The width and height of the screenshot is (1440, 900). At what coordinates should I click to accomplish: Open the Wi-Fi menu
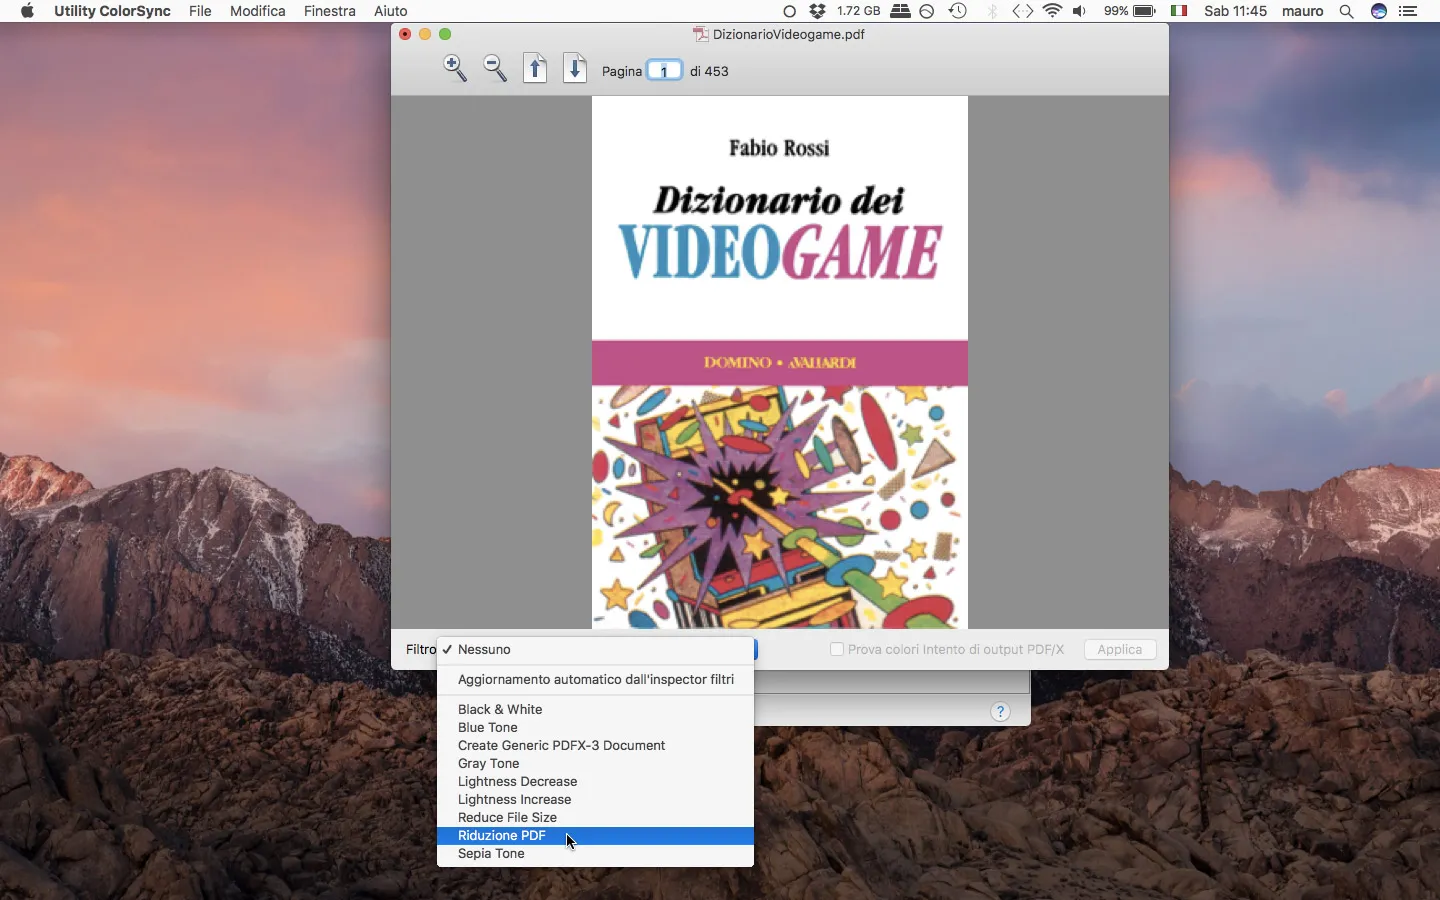[x=1052, y=11]
